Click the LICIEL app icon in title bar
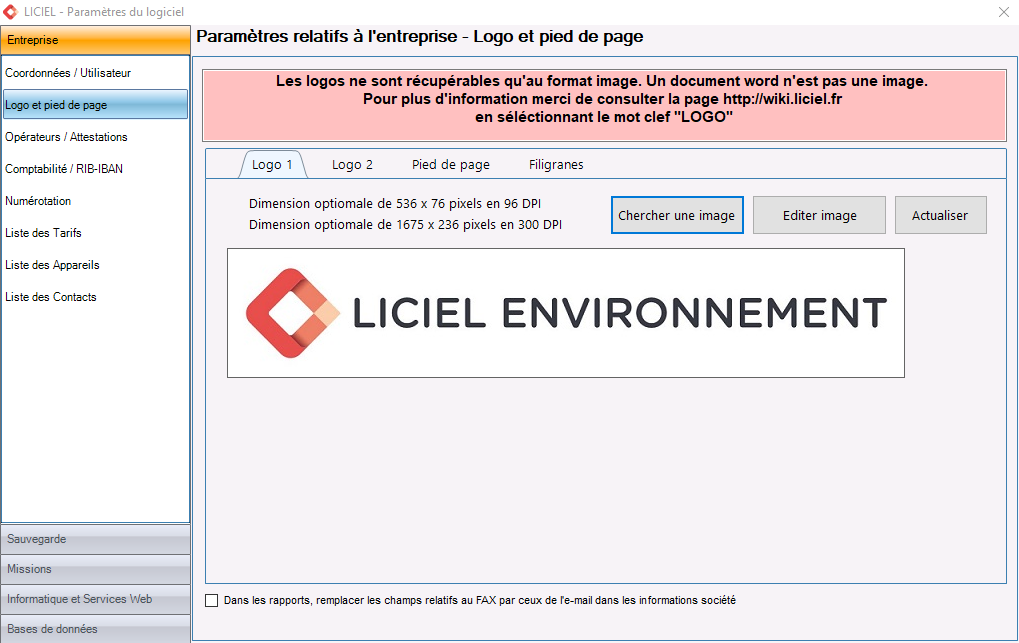Image resolution: width=1019 pixels, height=643 pixels. tap(10, 11)
